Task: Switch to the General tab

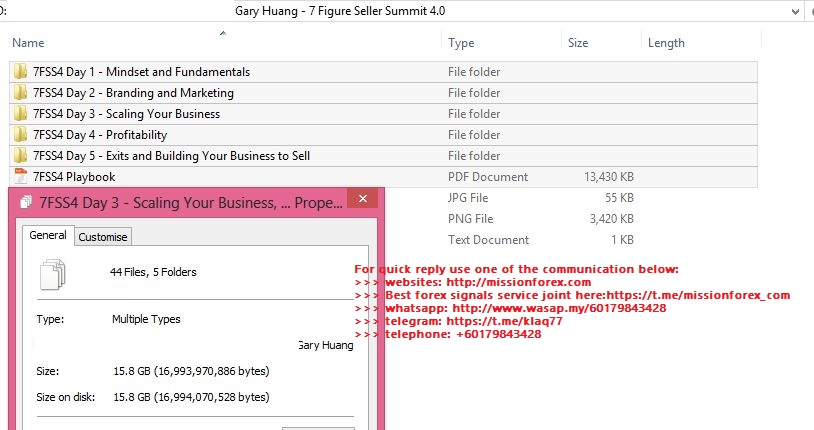Action: pos(48,235)
